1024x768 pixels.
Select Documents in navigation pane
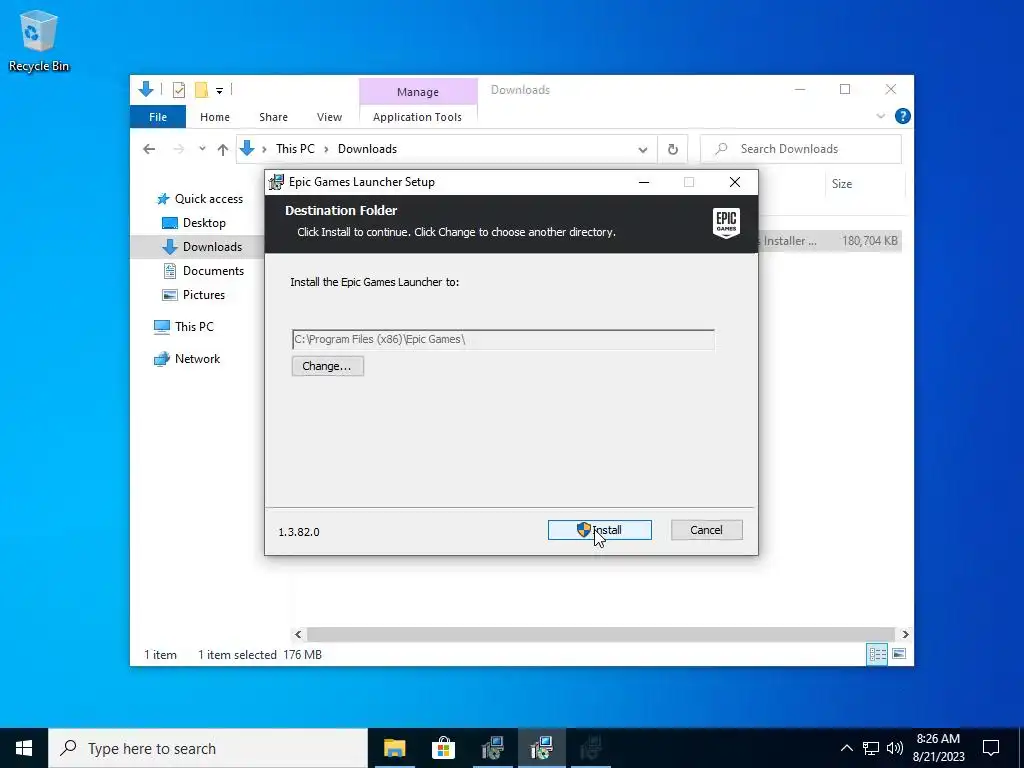click(203, 270)
